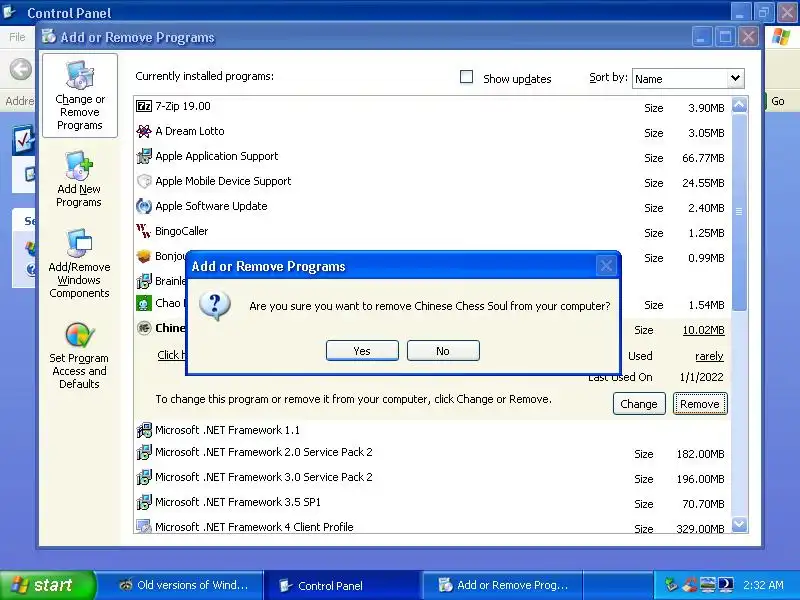Select BingoCaller entry
The width and height of the screenshot is (800, 600).
point(432,232)
